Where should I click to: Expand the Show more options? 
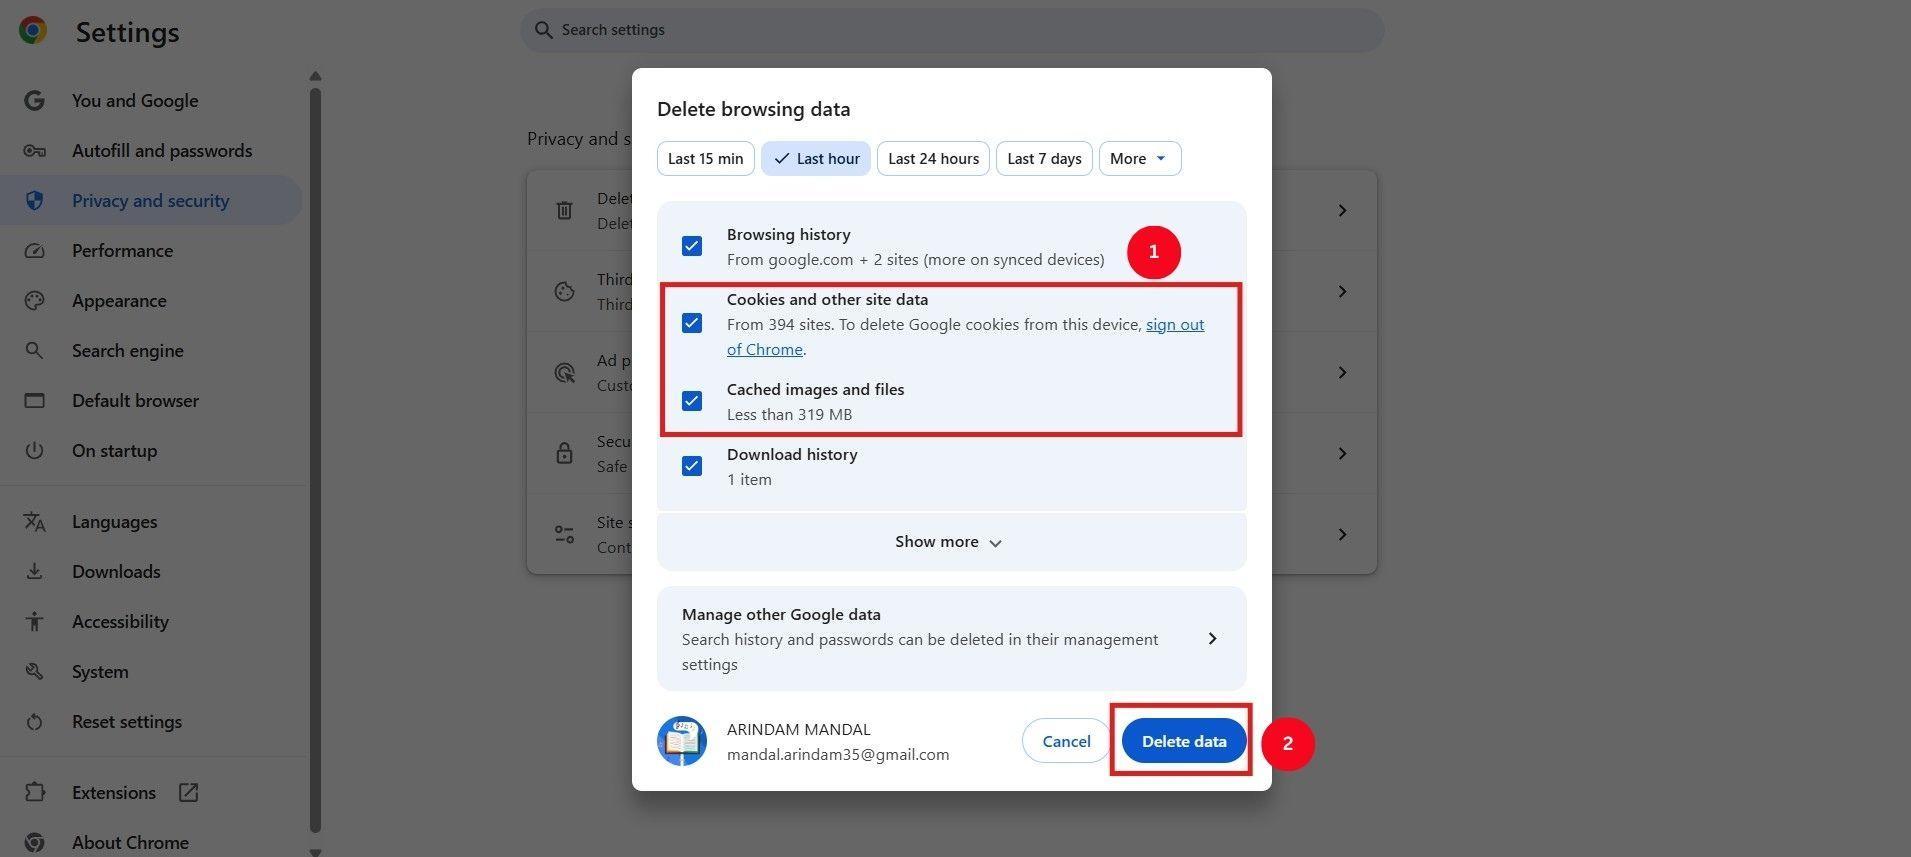coord(951,542)
